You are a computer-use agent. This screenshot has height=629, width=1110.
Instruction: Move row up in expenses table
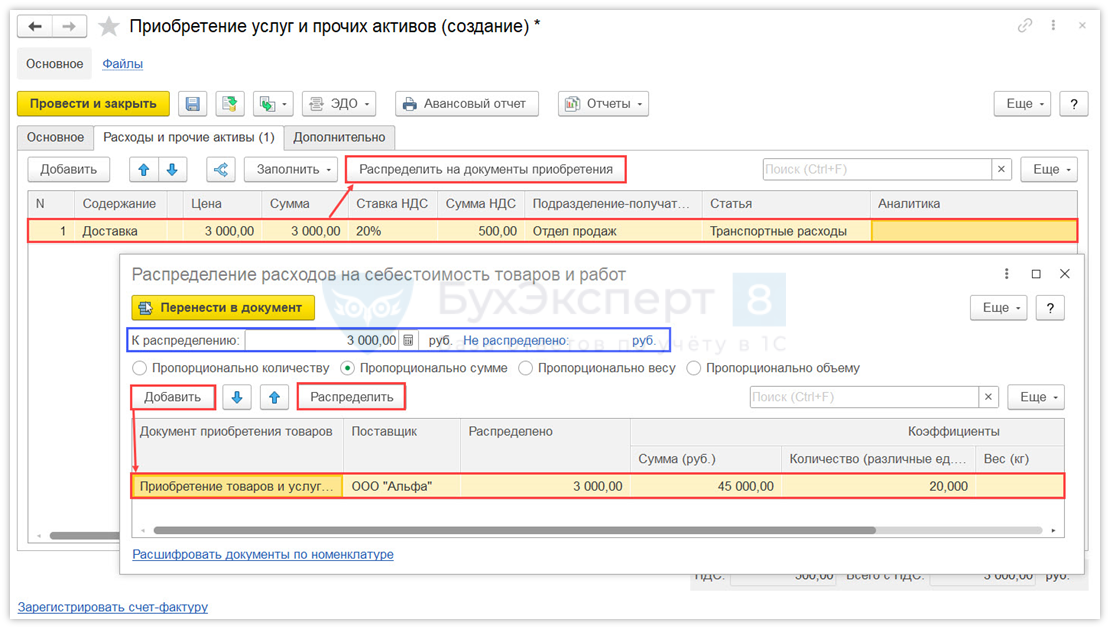[x=144, y=170]
